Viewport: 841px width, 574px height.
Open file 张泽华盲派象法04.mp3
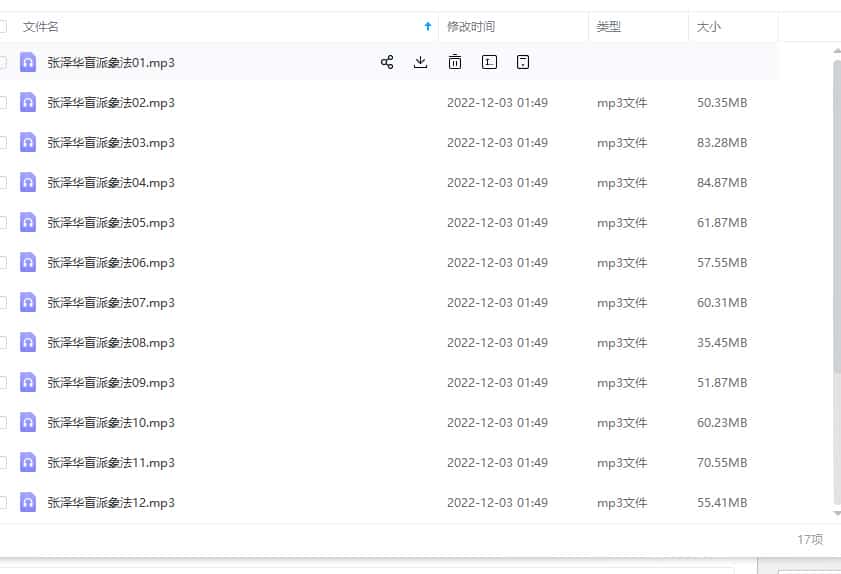[111, 182]
